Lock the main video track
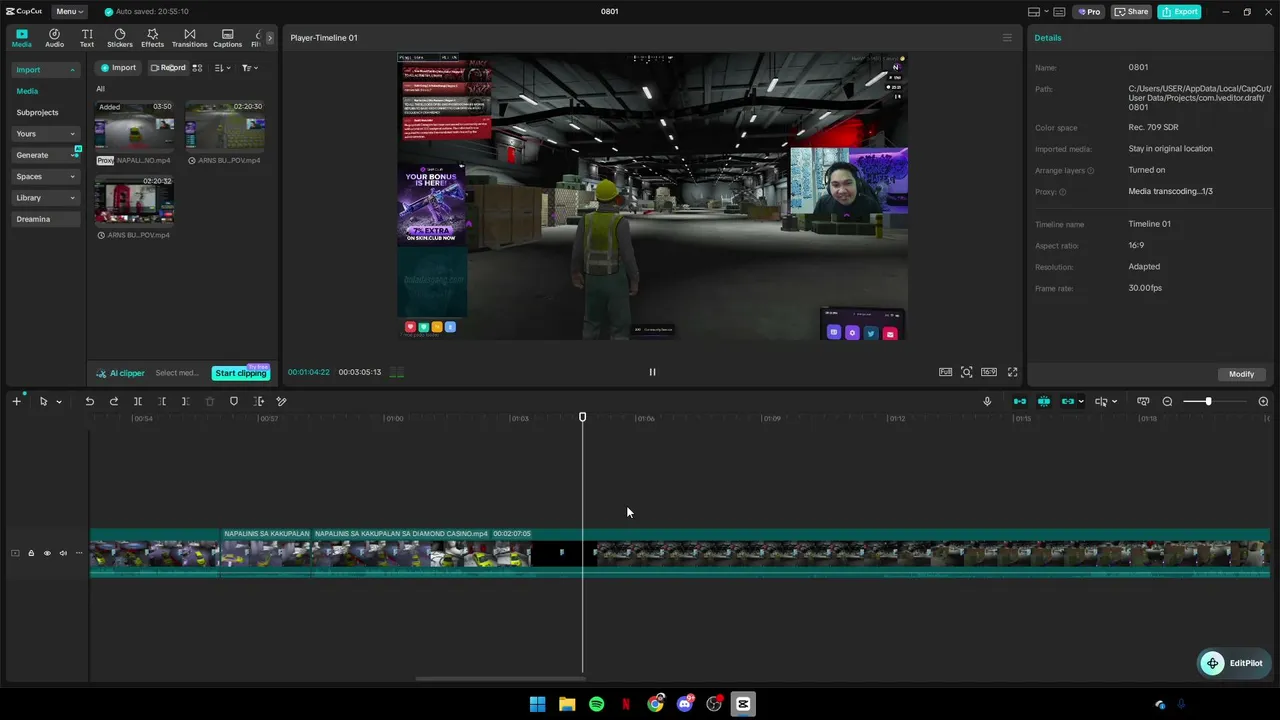The image size is (1280, 720). click(31, 553)
